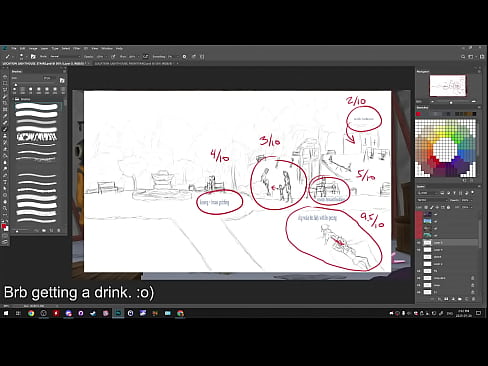Click the Navigator preview thumbnail

(447, 86)
